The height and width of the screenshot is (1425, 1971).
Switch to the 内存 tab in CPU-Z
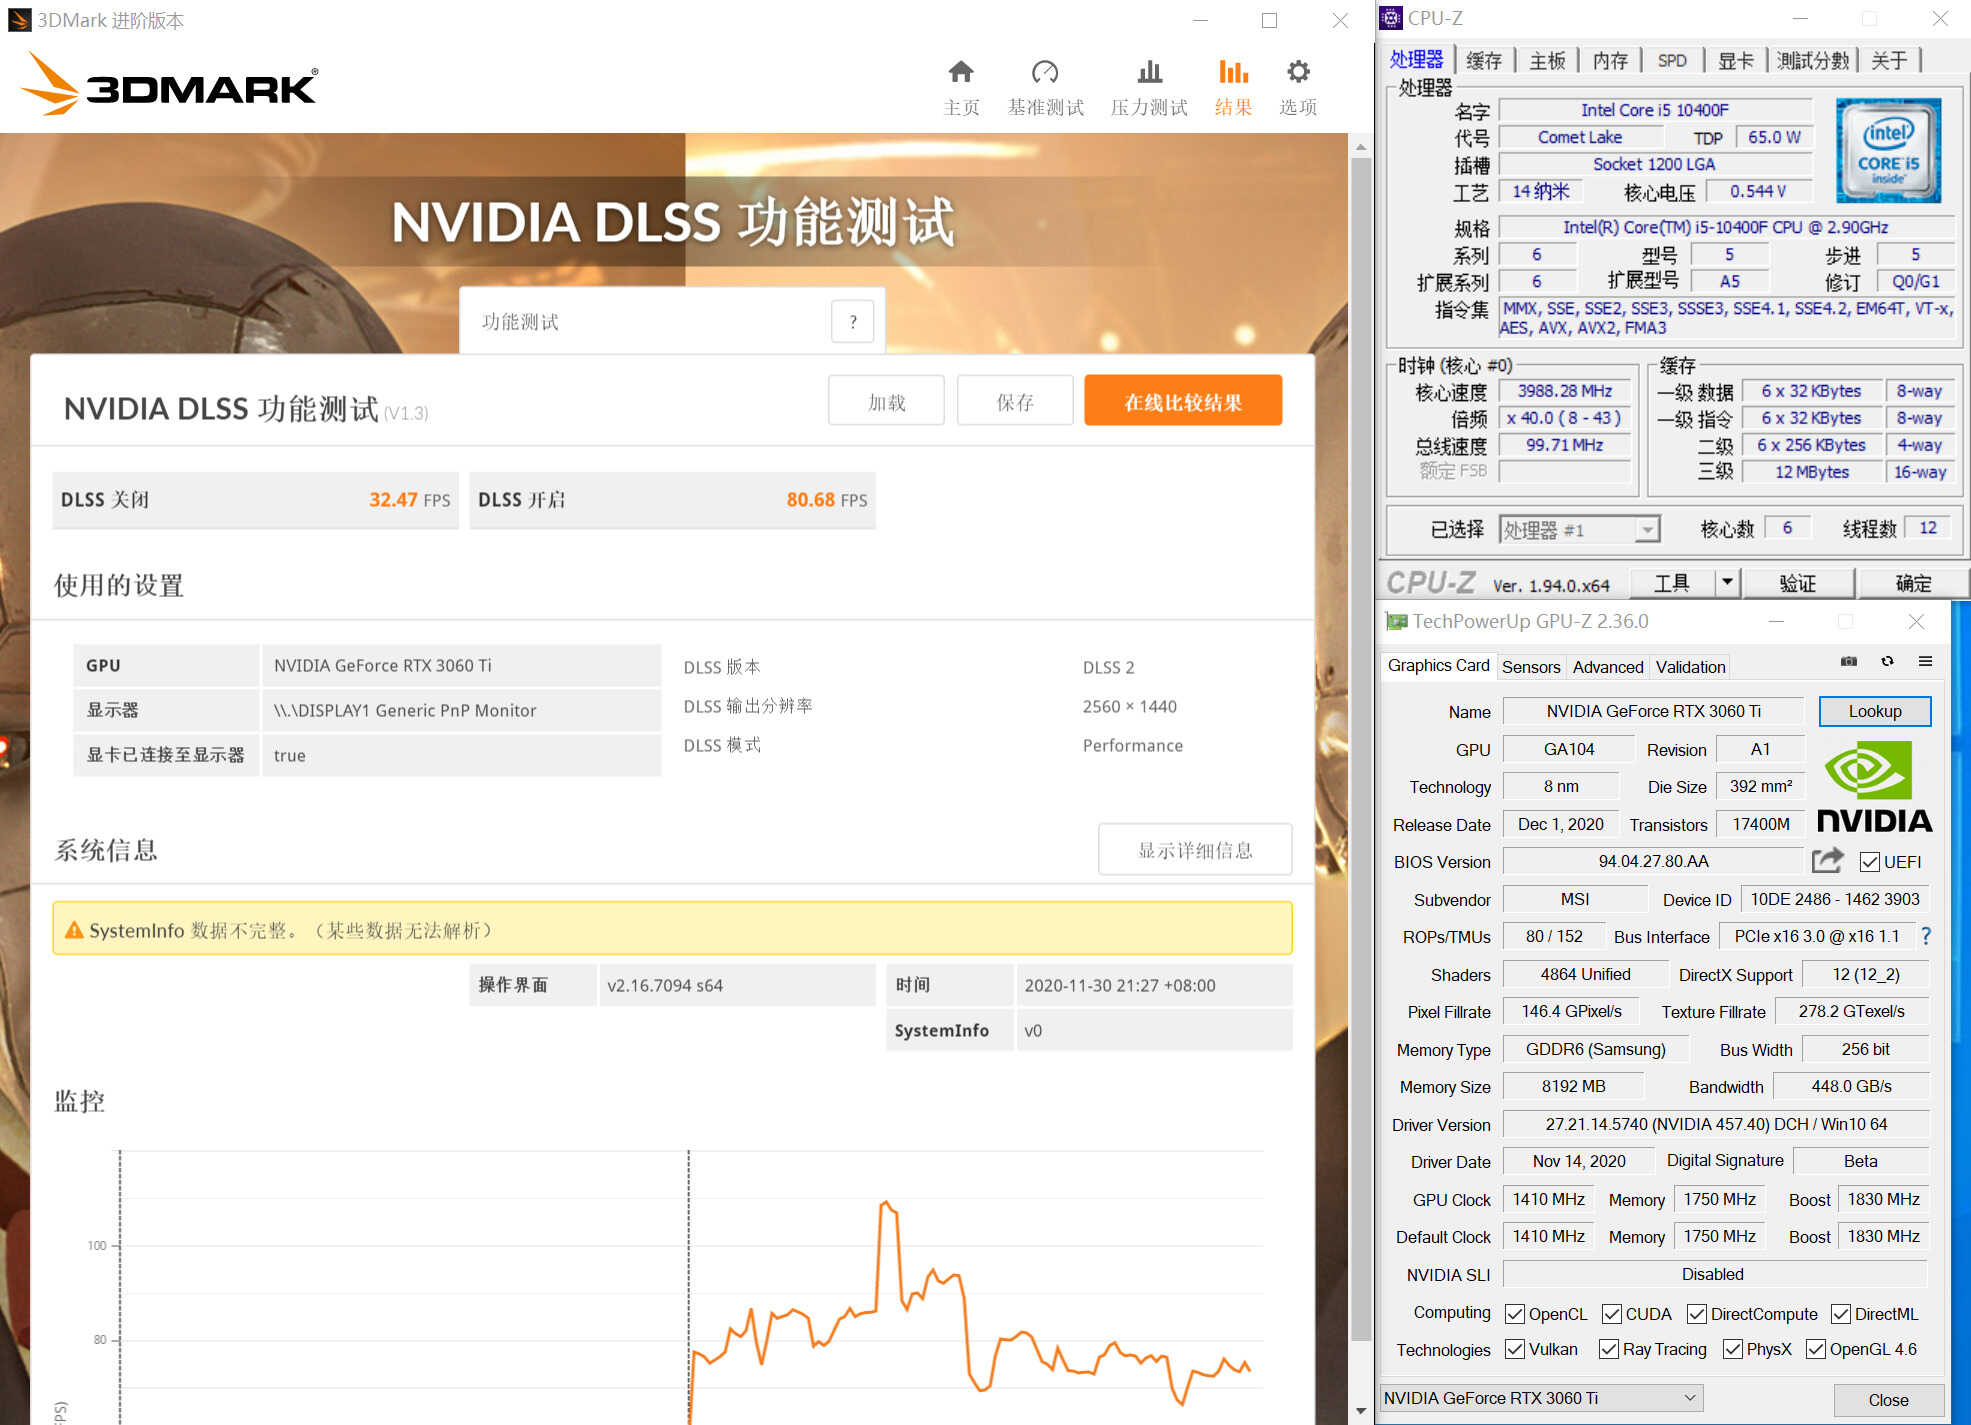pyautogui.click(x=1610, y=61)
